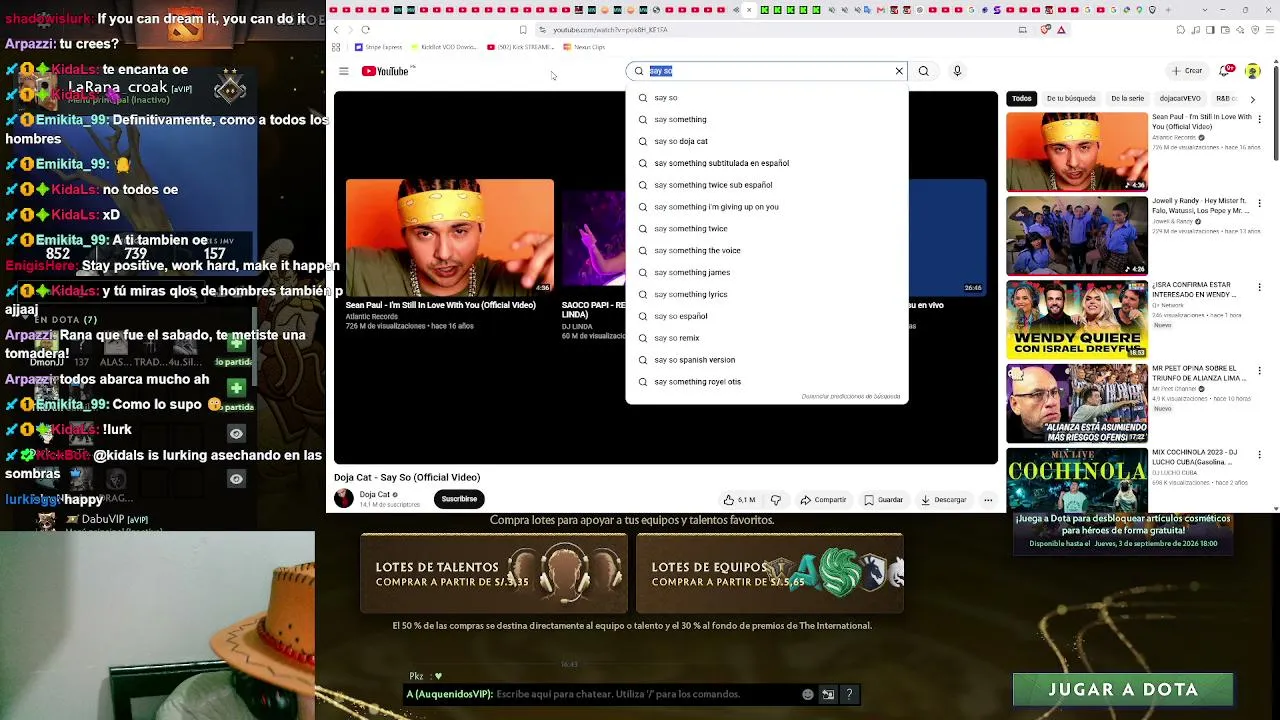Screen dimensions: 1280x720
Task: Open Sean Paul endscreen video card
Action: (450, 237)
